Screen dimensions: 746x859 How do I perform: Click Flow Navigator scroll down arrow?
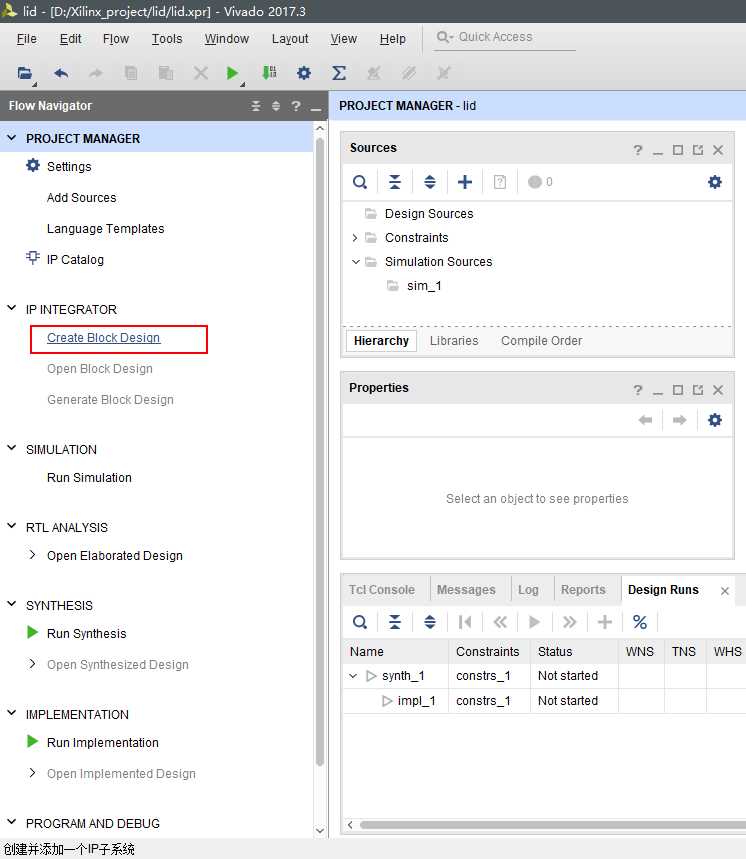tap(320, 831)
